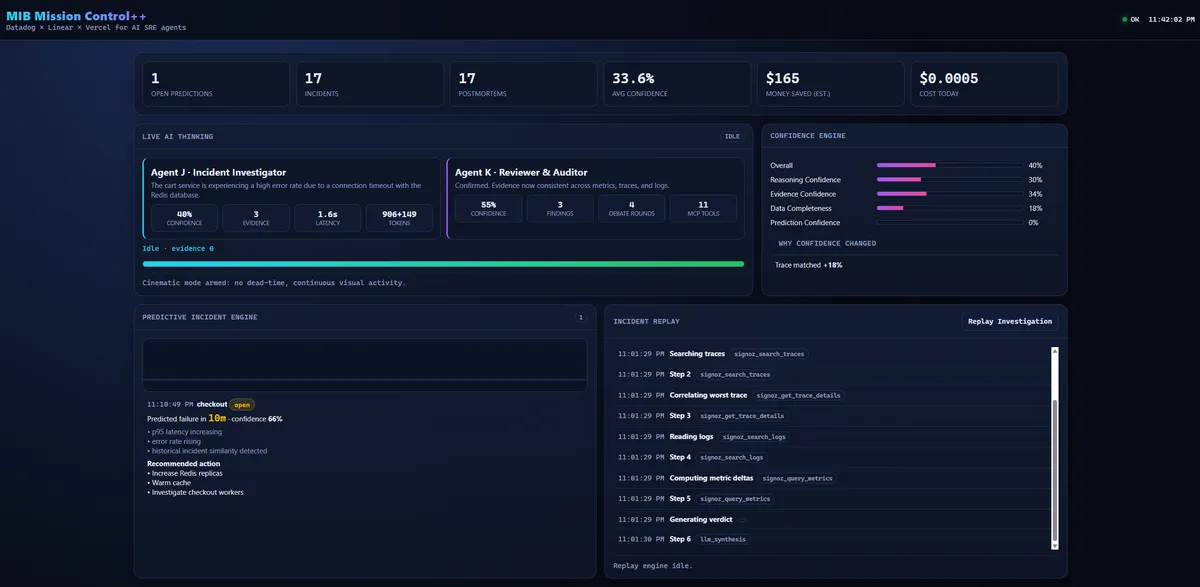Screen dimensions: 1200x587
Task: Click the Idle · evidence 0 status line
Action: click(x=178, y=248)
